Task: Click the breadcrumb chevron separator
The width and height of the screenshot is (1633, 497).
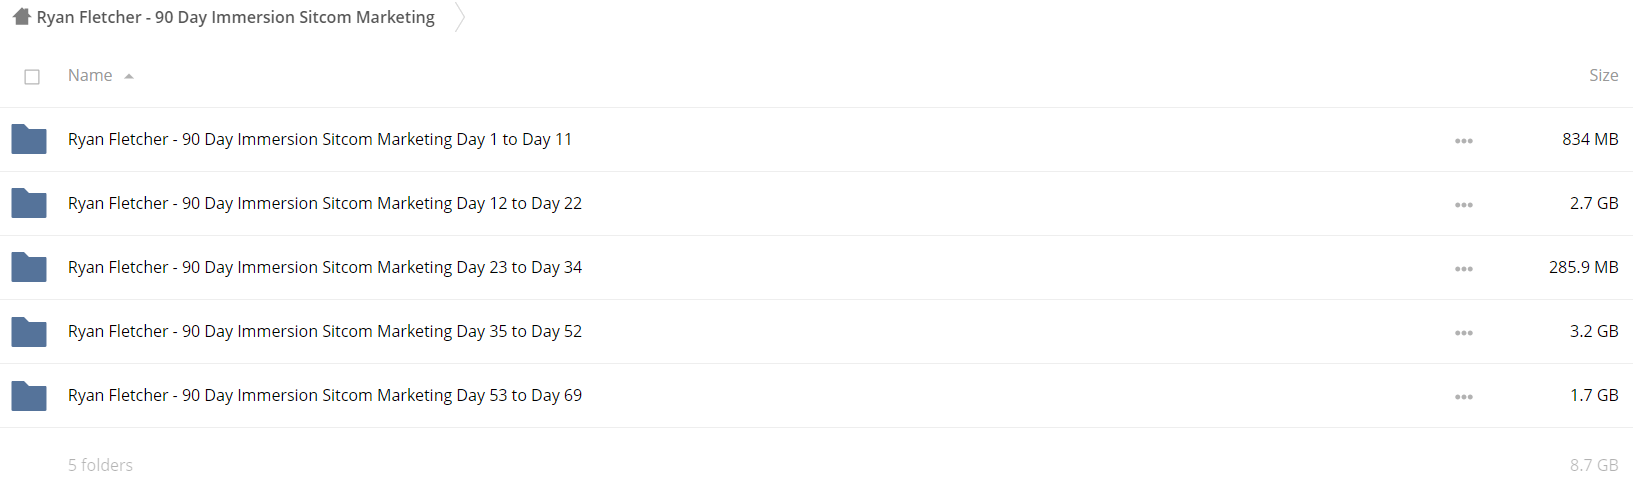Action: point(459,17)
